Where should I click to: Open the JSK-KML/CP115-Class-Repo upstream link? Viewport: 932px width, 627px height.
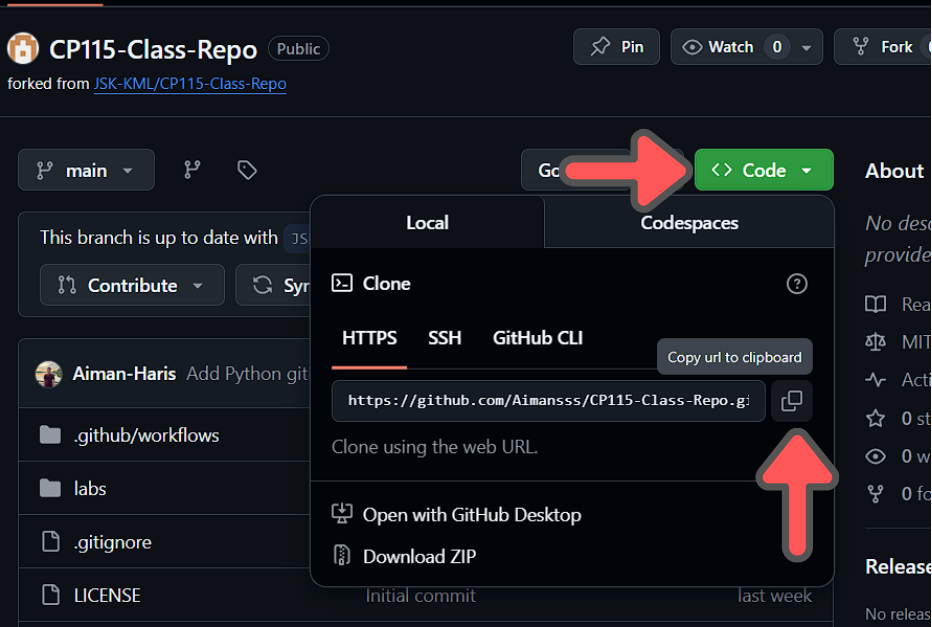pyautogui.click(x=190, y=84)
